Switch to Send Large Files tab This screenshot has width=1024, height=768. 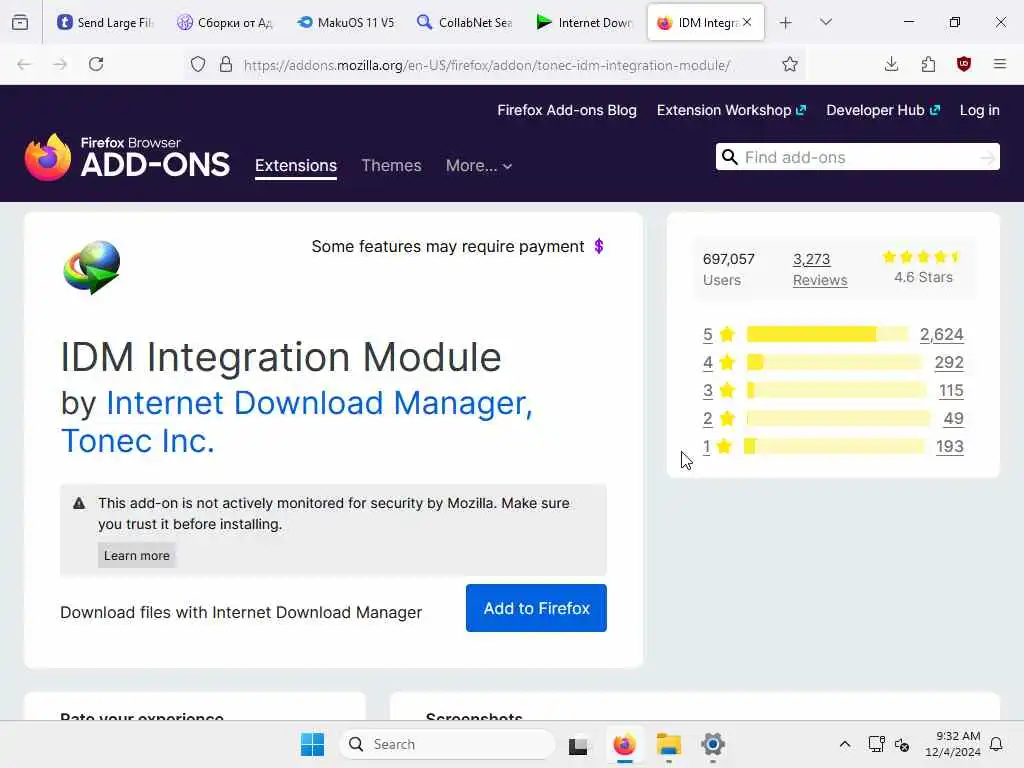point(105,22)
